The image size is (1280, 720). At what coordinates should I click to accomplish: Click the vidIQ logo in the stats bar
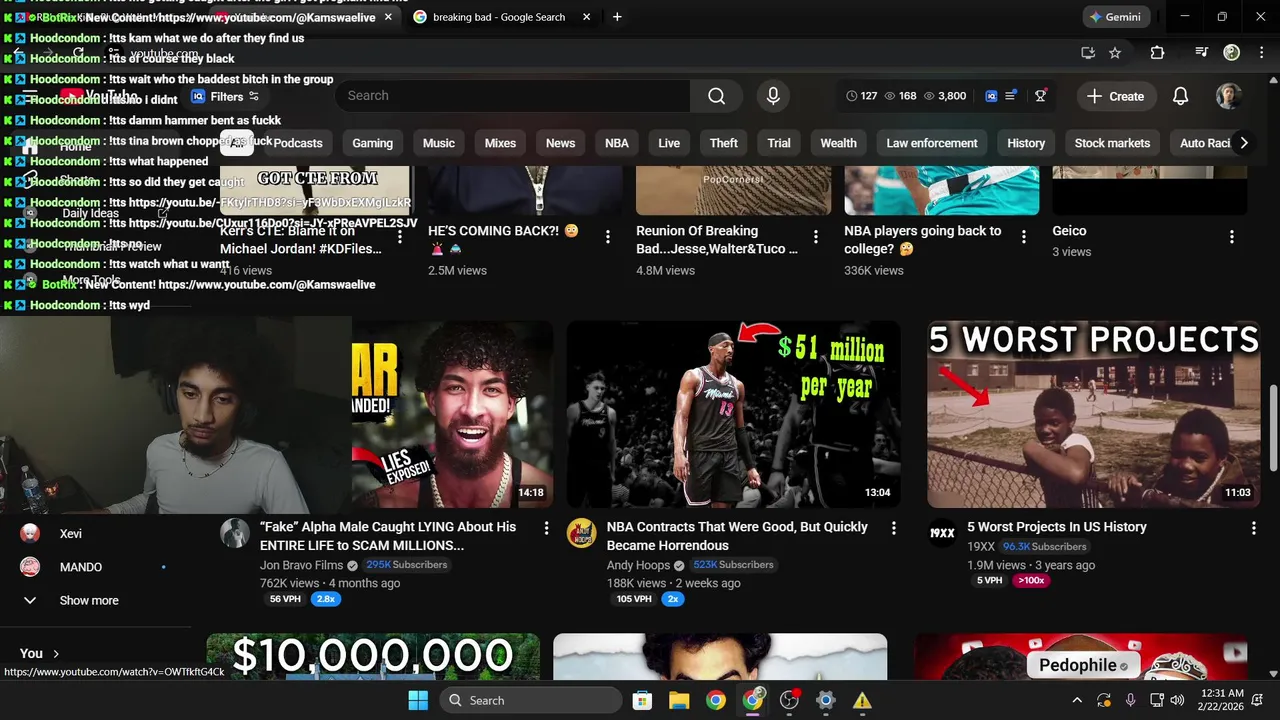(x=991, y=96)
